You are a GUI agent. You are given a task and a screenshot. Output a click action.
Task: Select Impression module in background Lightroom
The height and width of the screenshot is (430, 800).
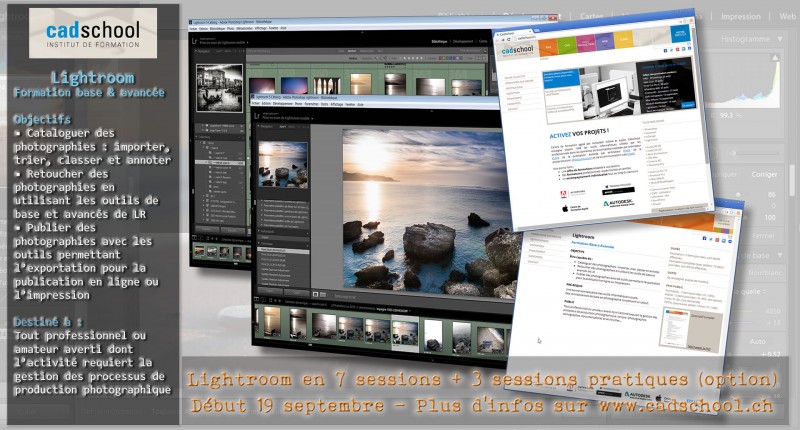point(740,16)
